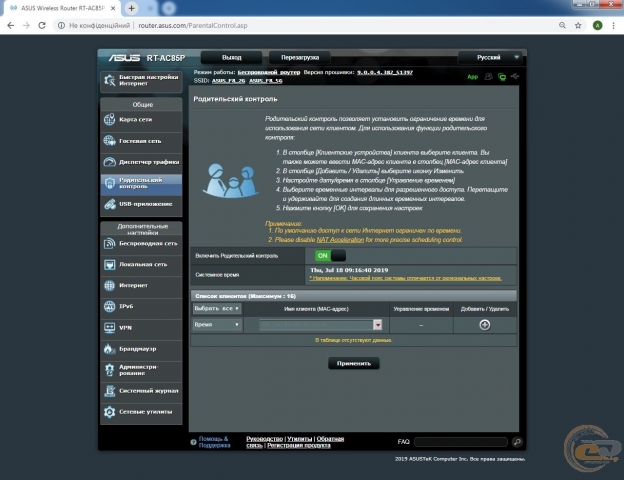Open Гостевая сеть section
This screenshot has width=624, height=480.
141,140
